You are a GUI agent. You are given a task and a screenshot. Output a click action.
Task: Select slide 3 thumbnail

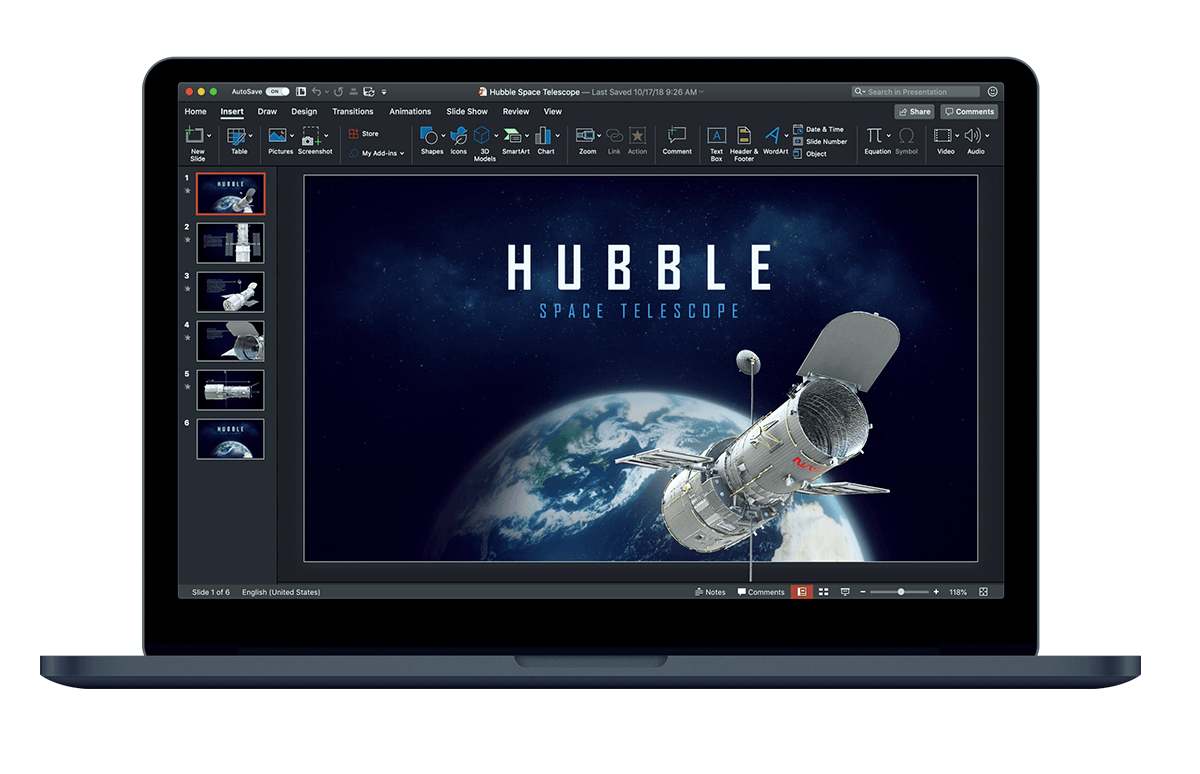click(231, 292)
